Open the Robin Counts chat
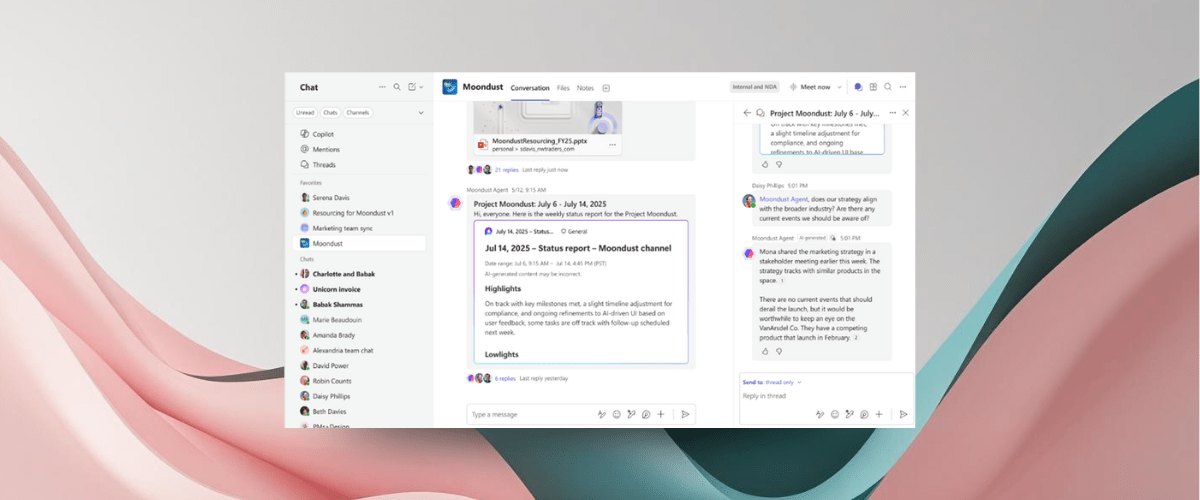This screenshot has height=500, width=1200. point(360,381)
